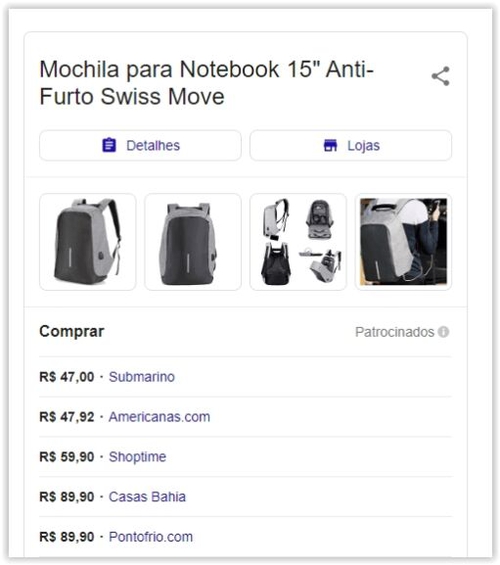Open the Casas Bahia offer link
500x565 pixels.
point(147,497)
